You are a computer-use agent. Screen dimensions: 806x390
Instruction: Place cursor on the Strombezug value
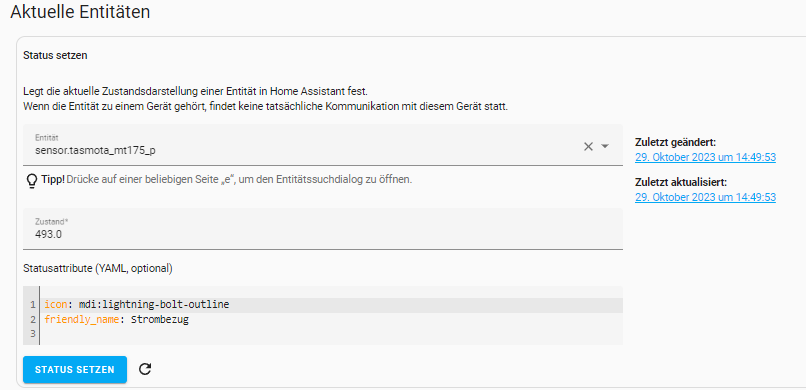tap(158, 320)
